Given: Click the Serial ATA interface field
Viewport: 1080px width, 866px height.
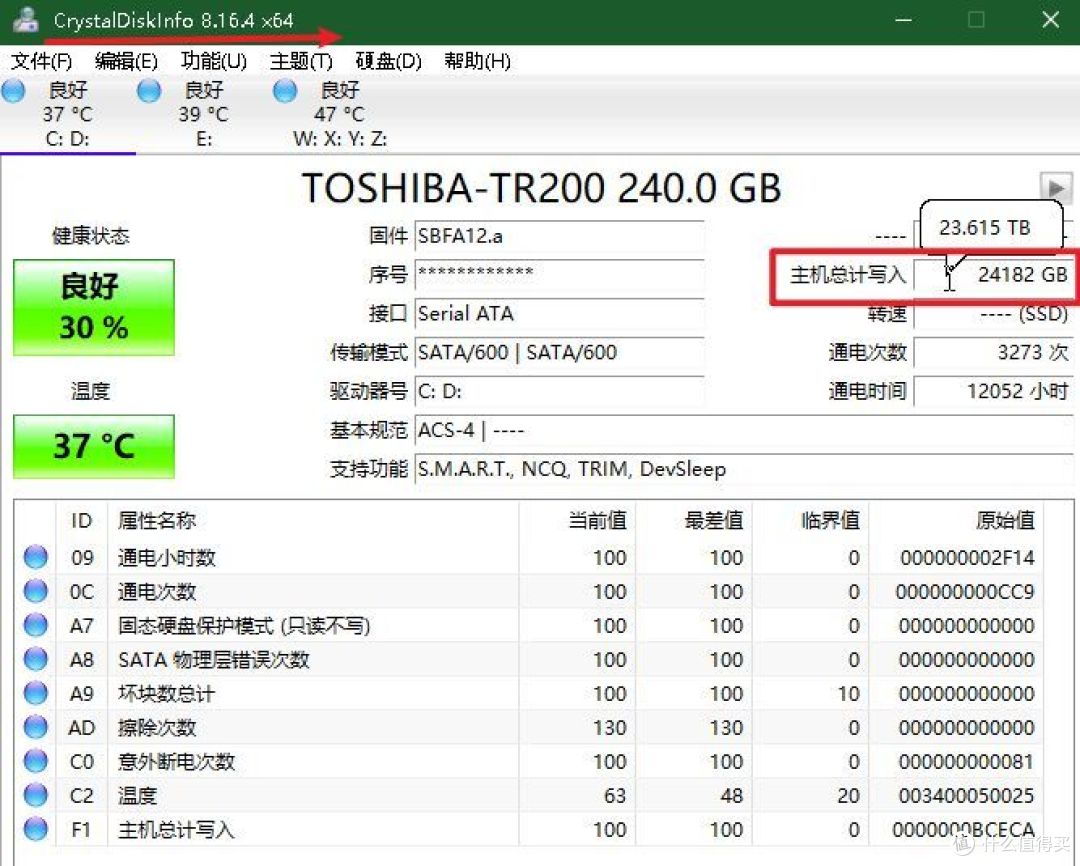Looking at the screenshot, I should [559, 313].
